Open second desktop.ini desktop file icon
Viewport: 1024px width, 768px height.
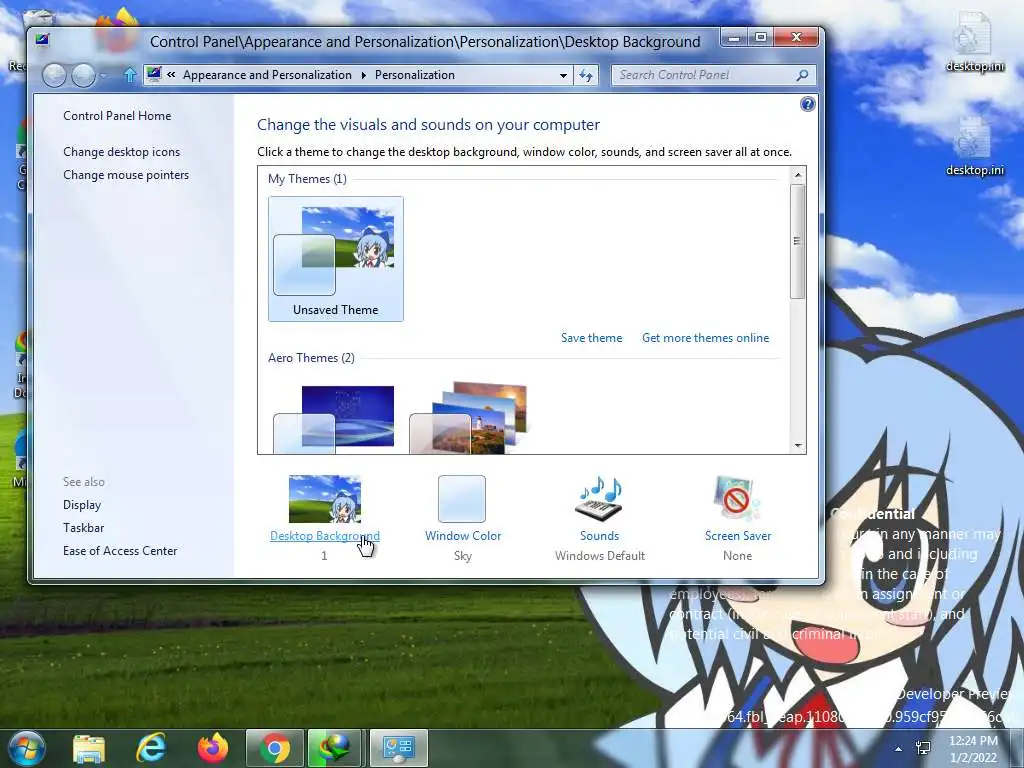(975, 146)
